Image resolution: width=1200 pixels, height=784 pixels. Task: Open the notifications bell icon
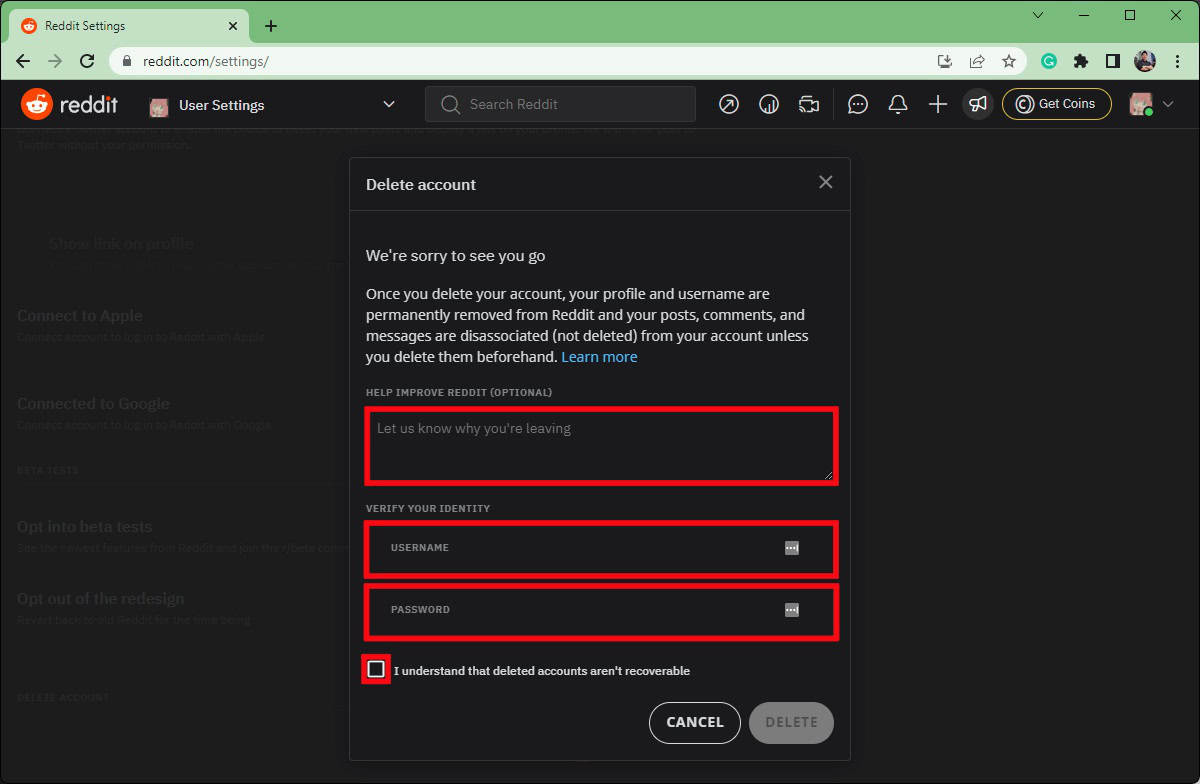point(898,104)
